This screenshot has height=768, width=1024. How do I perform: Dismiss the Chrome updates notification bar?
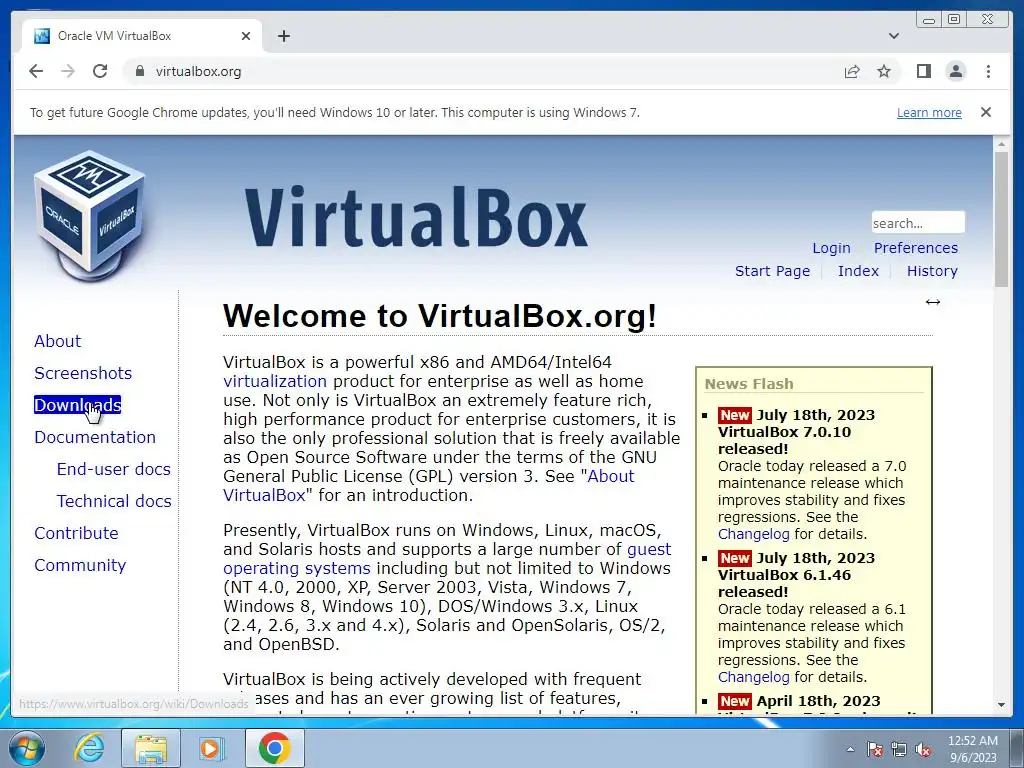tap(986, 112)
